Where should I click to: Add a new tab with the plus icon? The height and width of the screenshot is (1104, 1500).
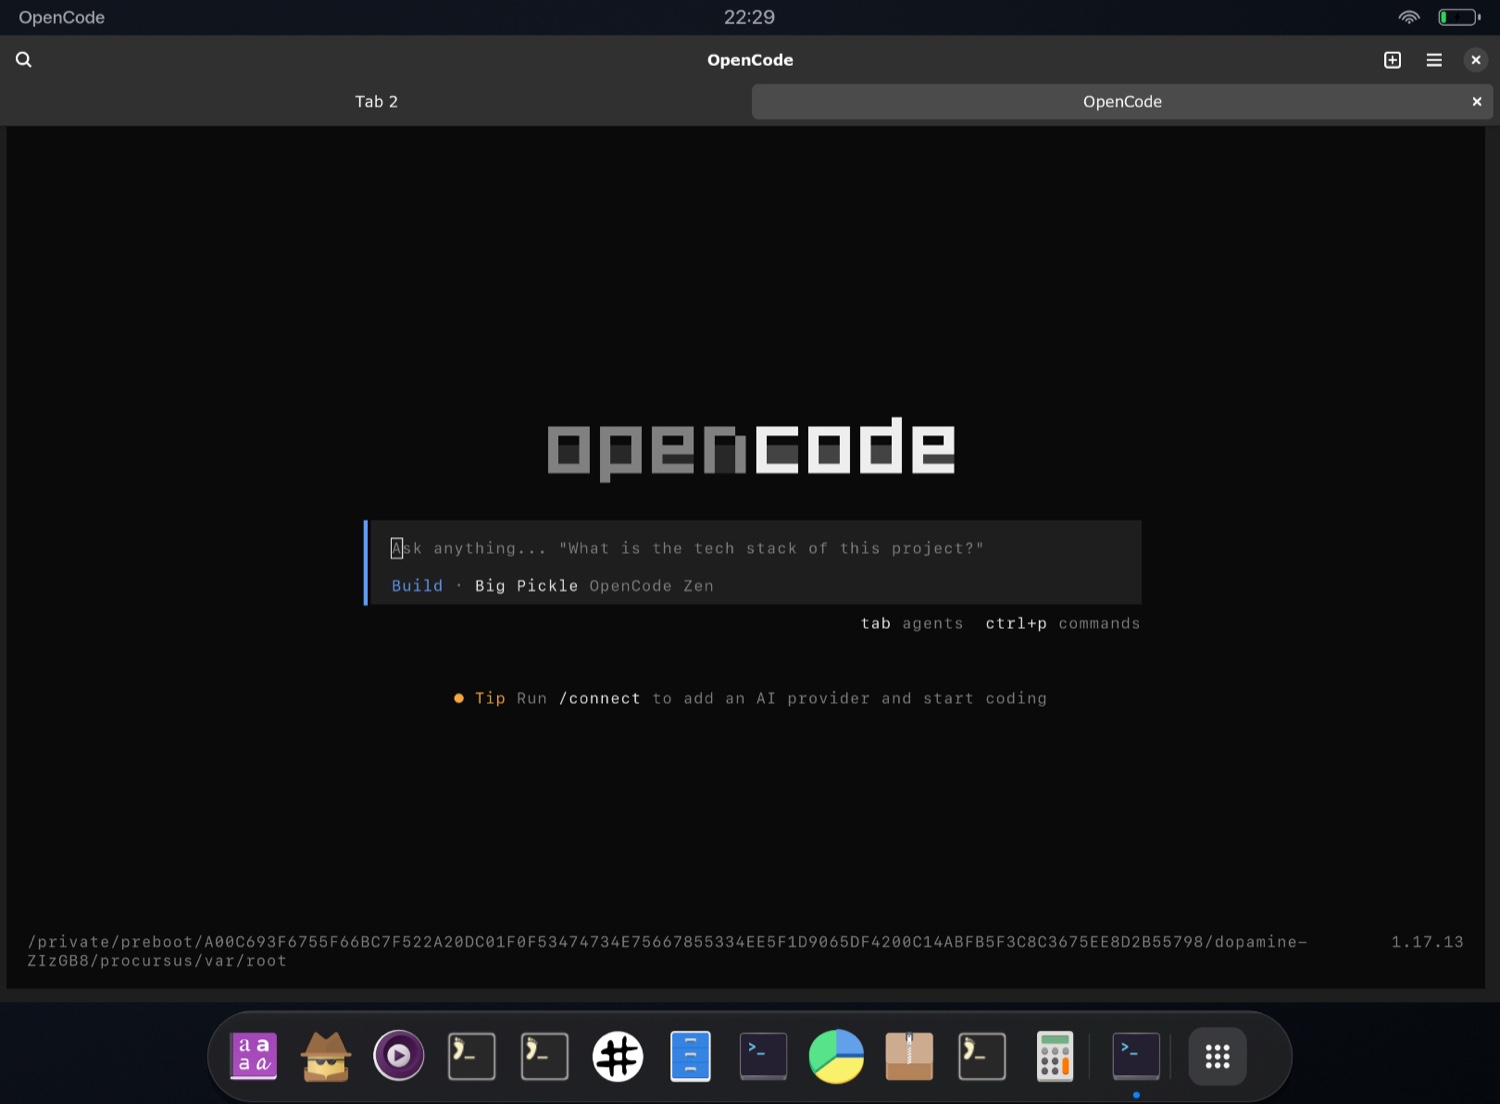coord(1392,60)
